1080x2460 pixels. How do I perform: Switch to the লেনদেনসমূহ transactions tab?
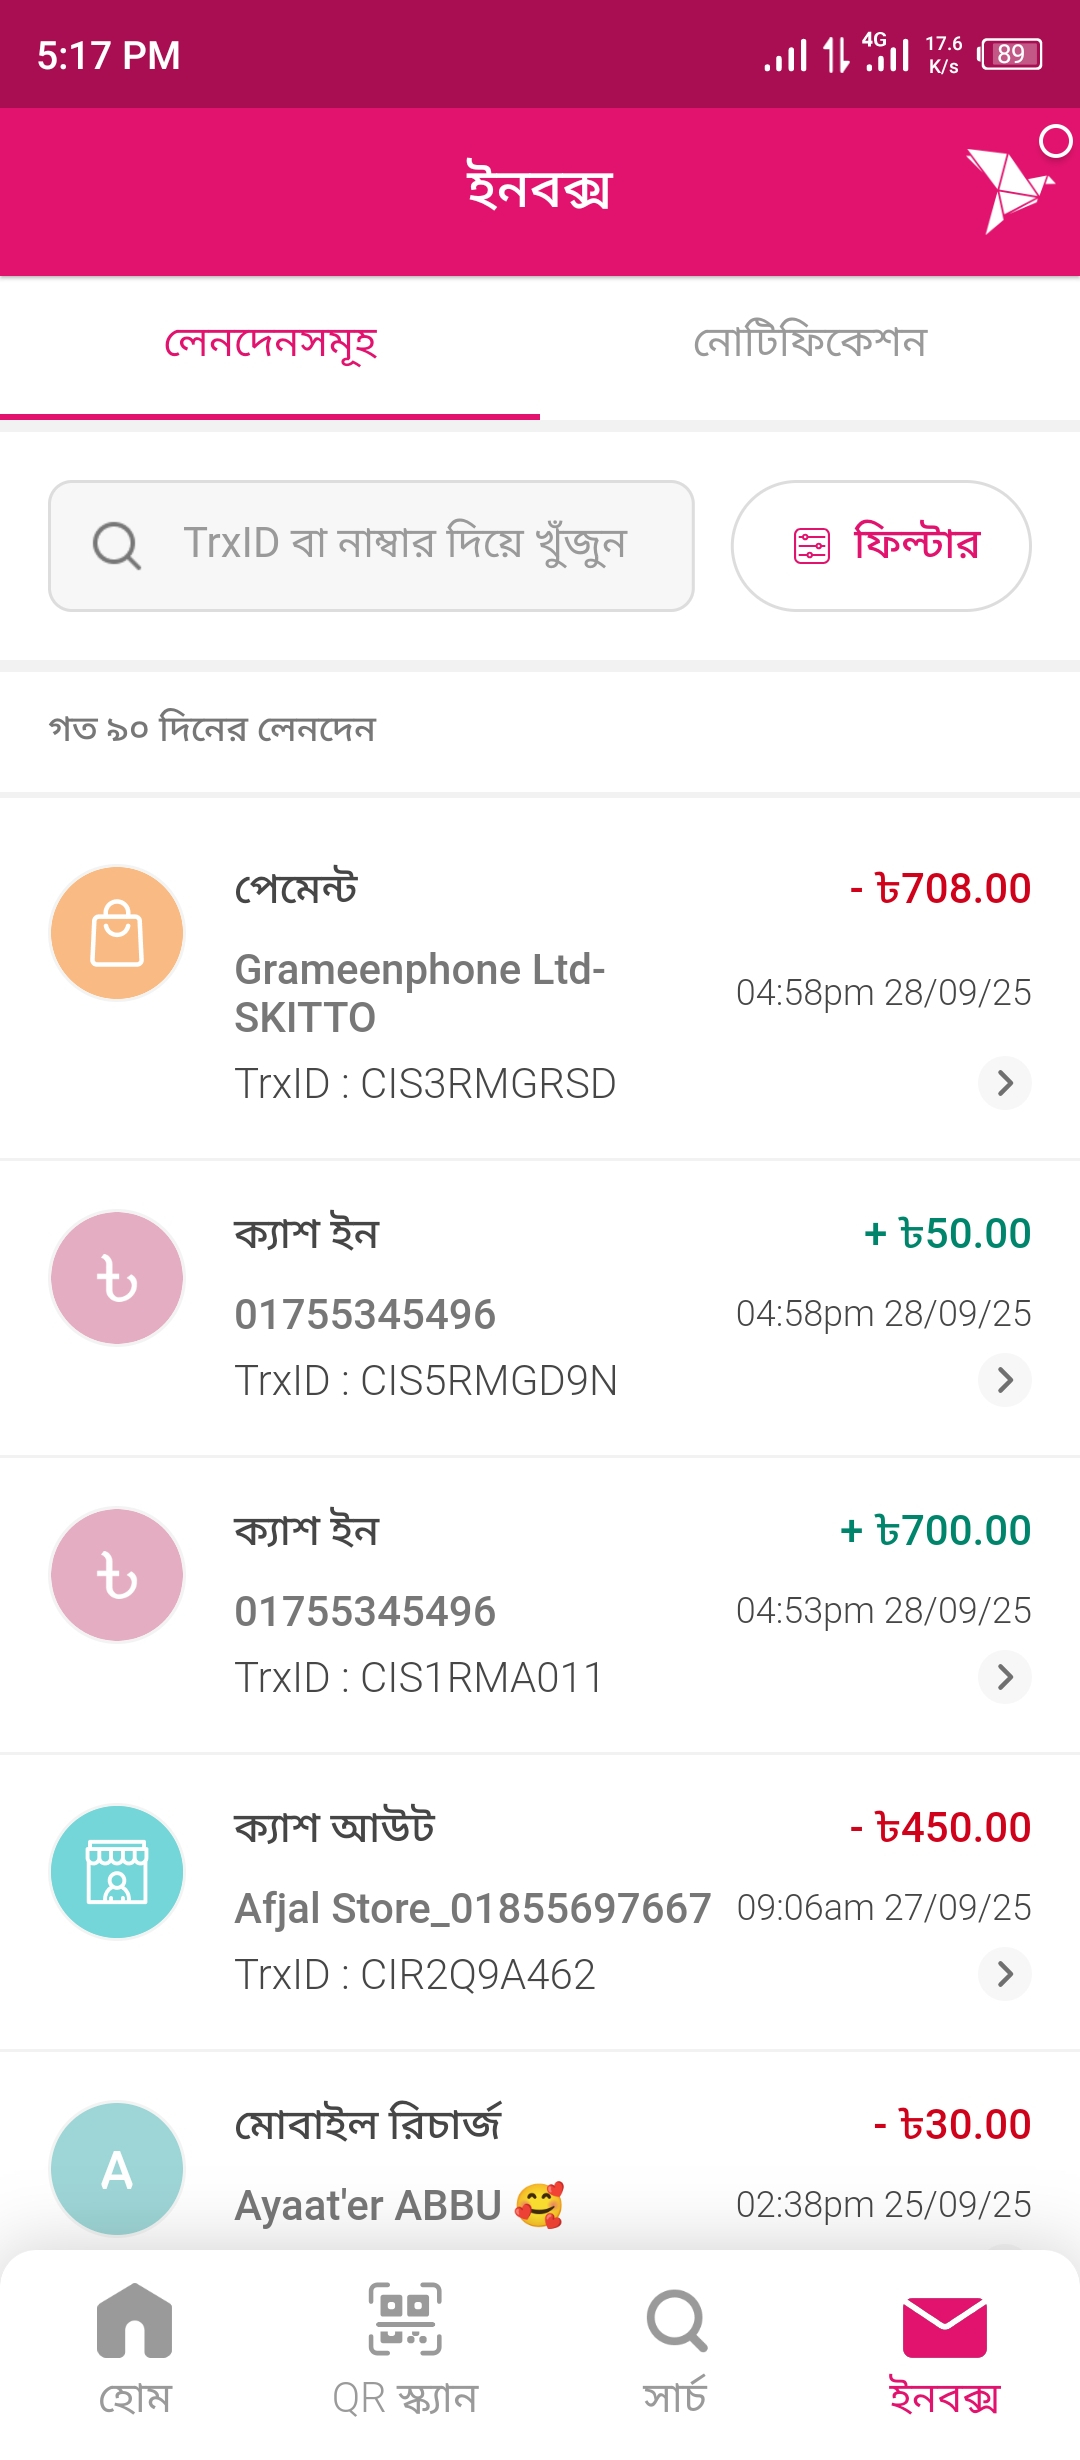pyautogui.click(x=270, y=344)
